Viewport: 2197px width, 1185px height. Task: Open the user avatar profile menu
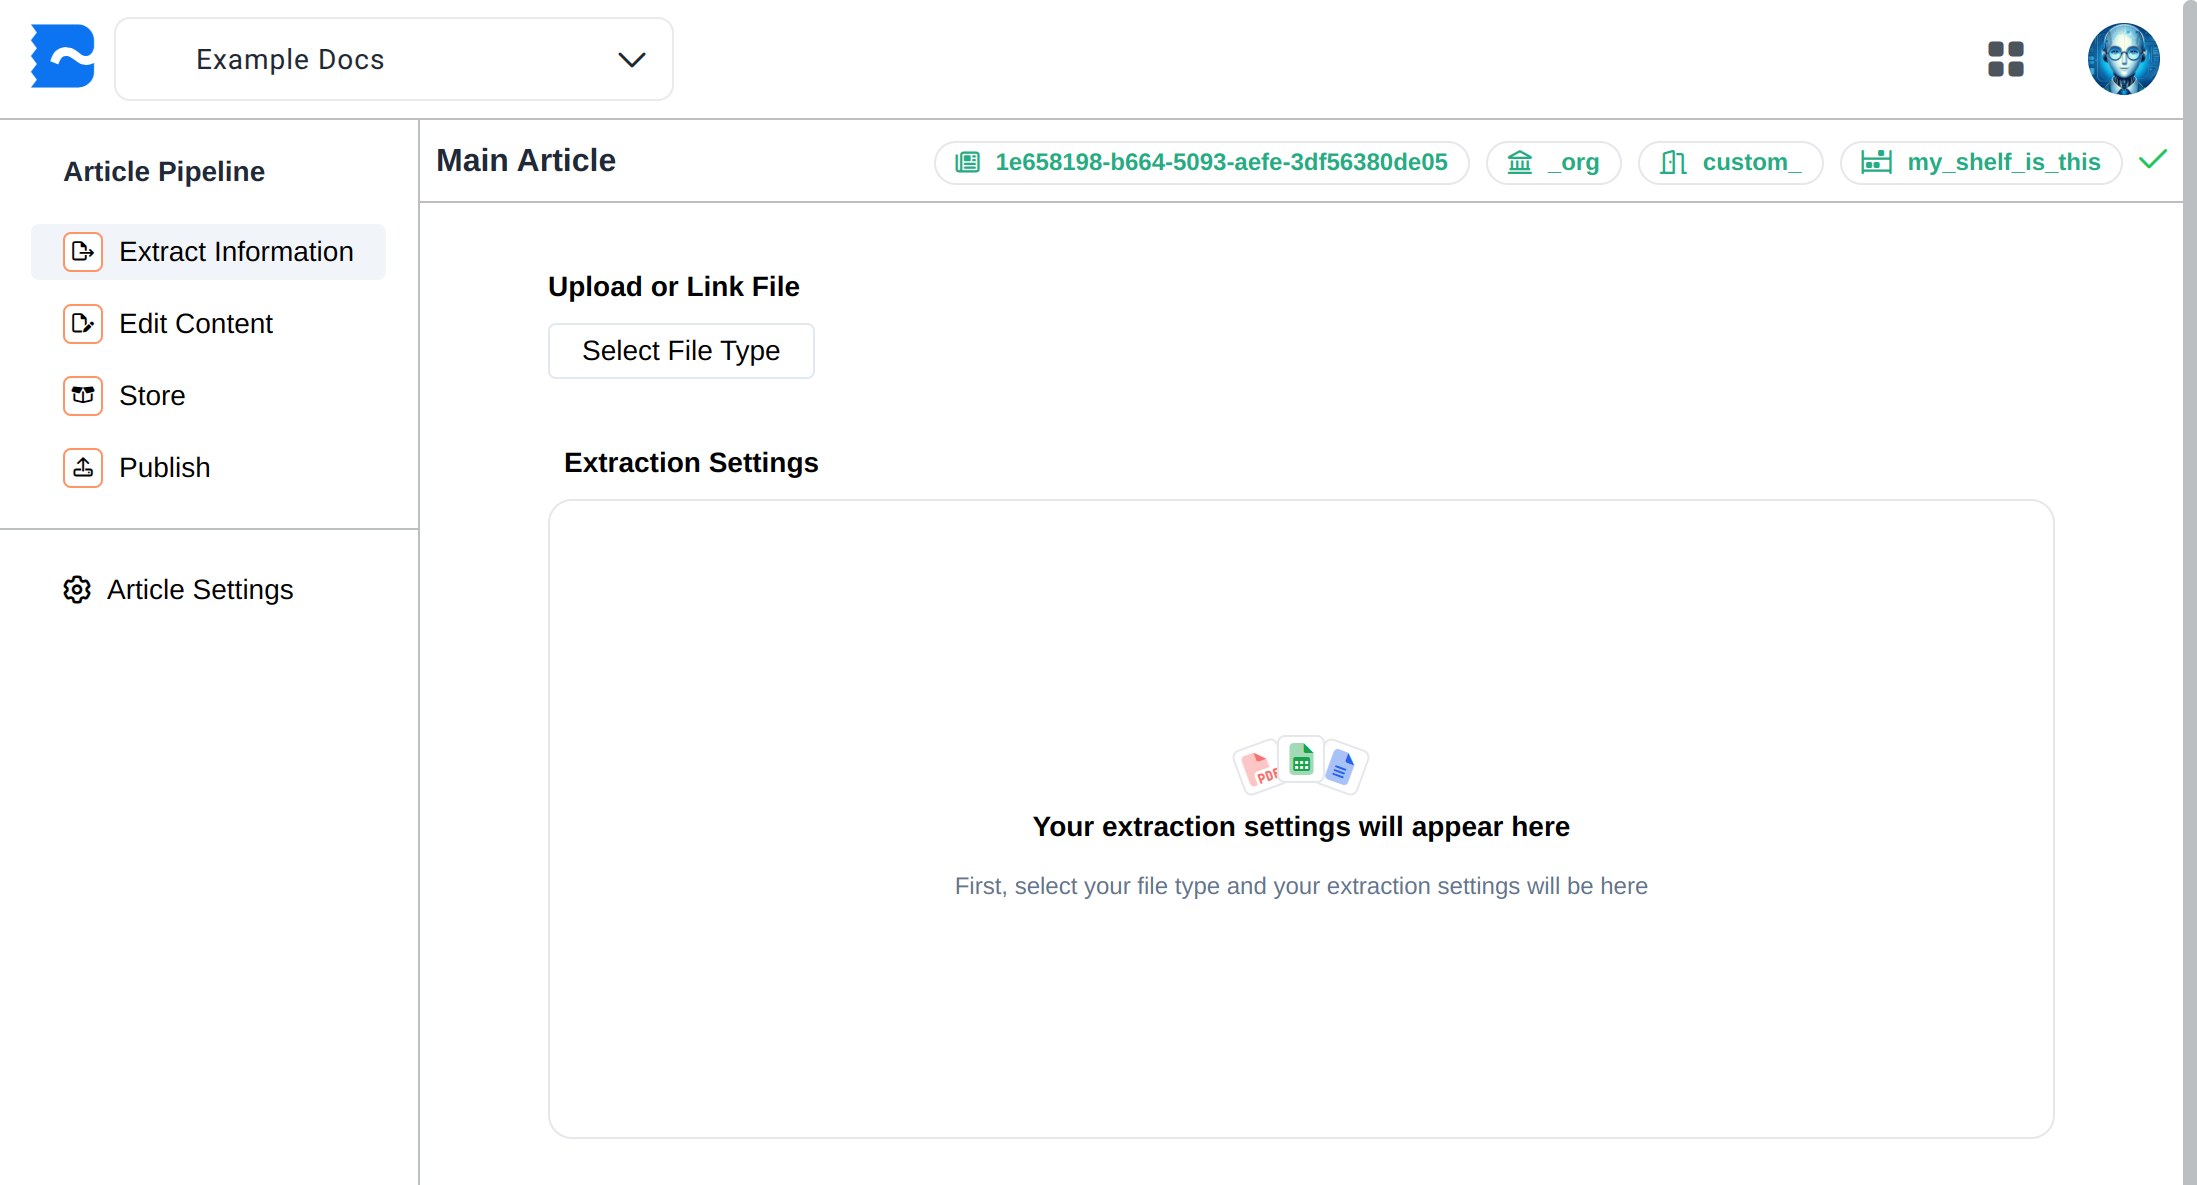[2122, 59]
